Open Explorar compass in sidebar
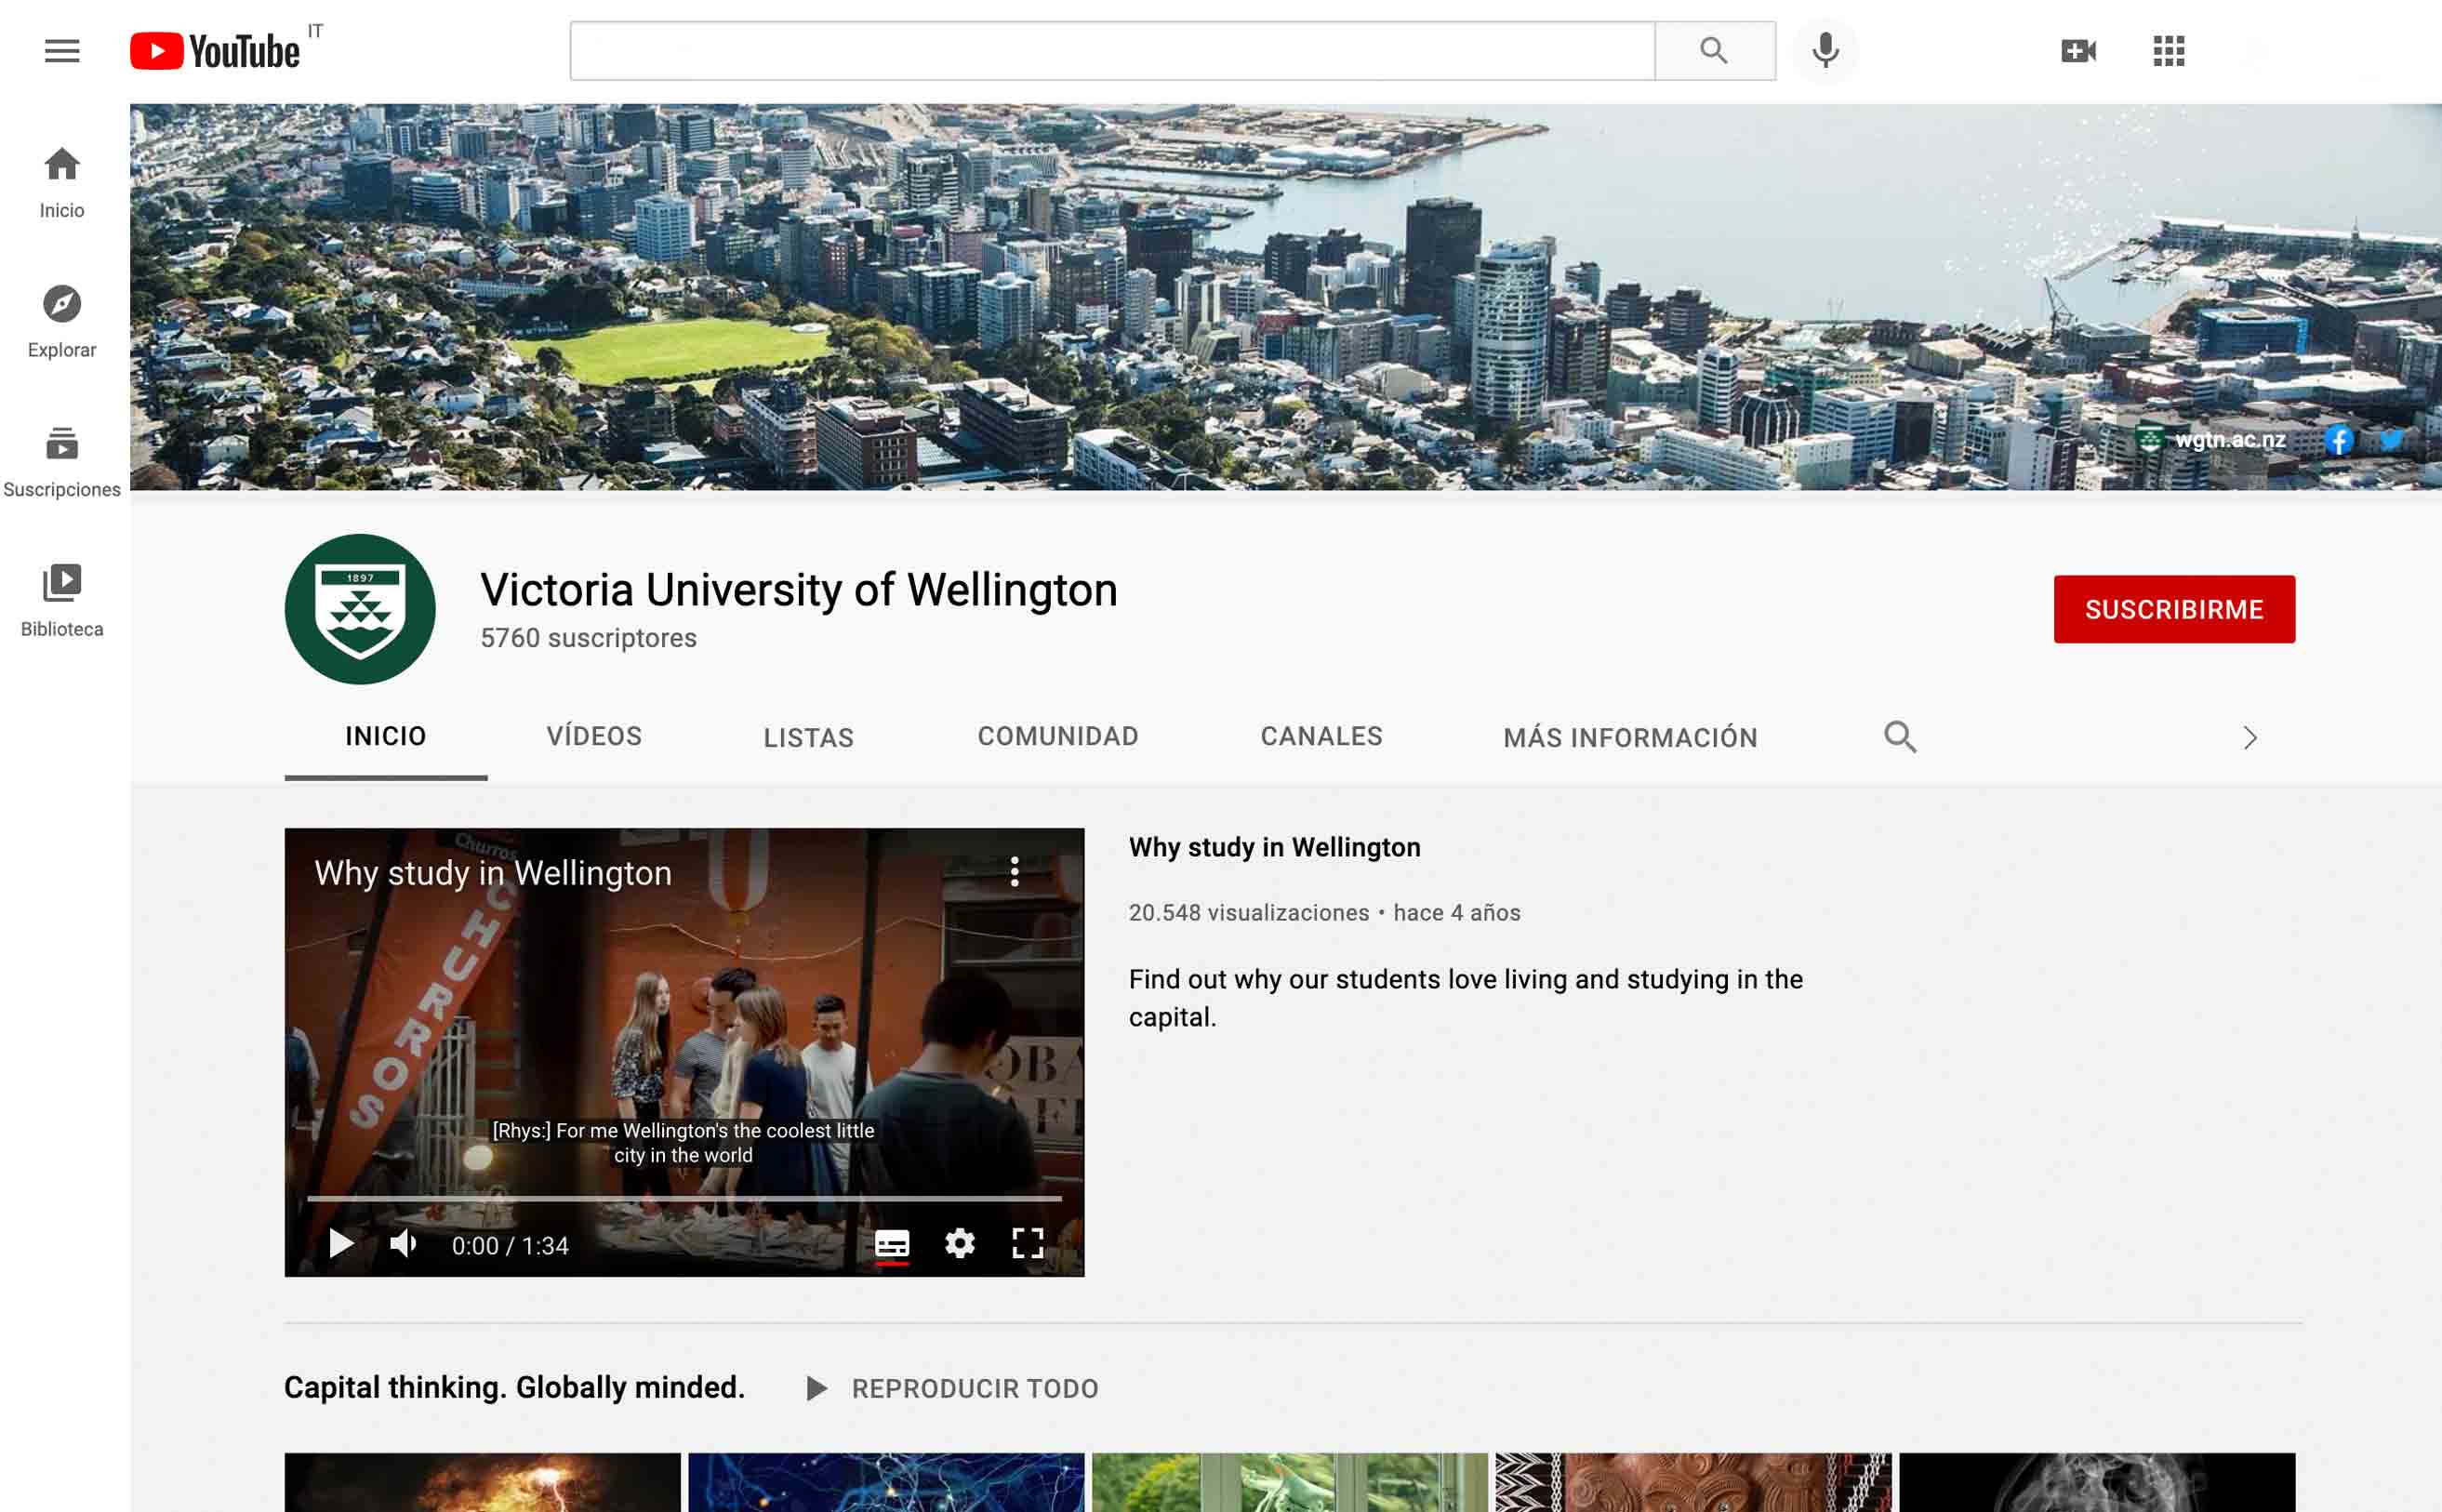The height and width of the screenshot is (1512, 2442). tap(62, 322)
